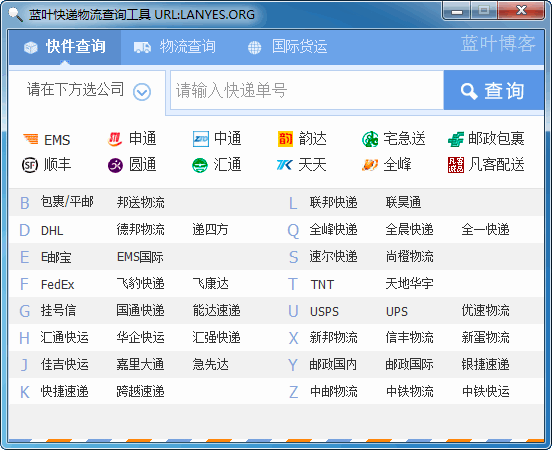Select TNT in row T
Screen dimensions: 552x450
coord(322,284)
